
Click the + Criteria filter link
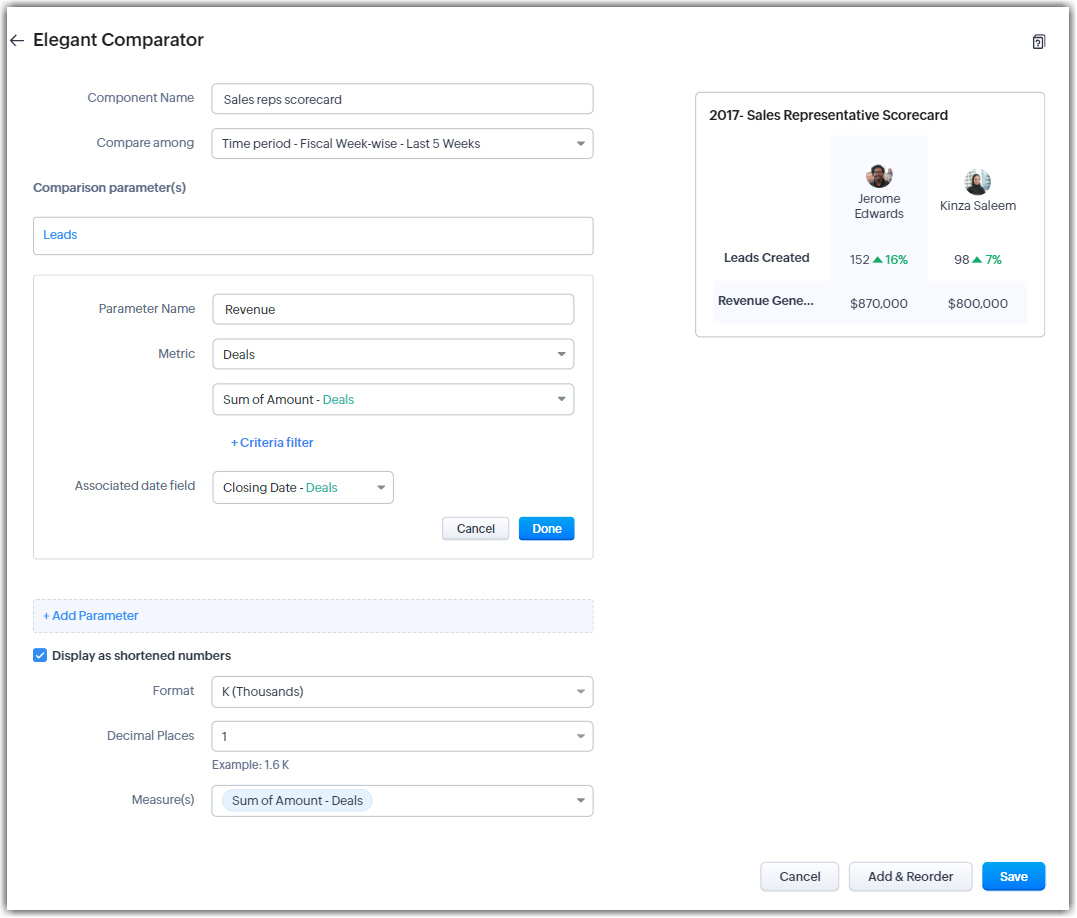click(x=272, y=443)
